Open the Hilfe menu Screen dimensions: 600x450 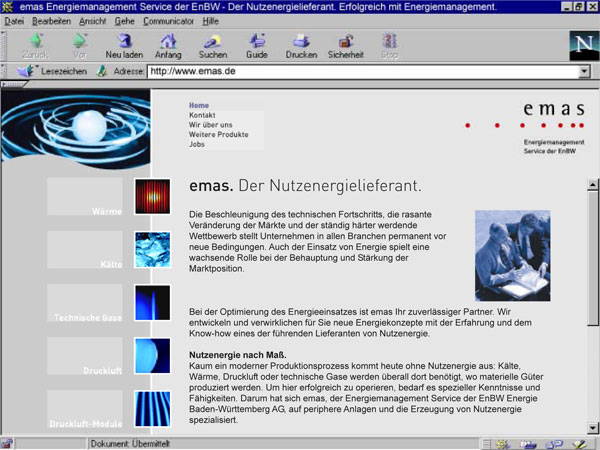pyautogui.click(x=210, y=21)
